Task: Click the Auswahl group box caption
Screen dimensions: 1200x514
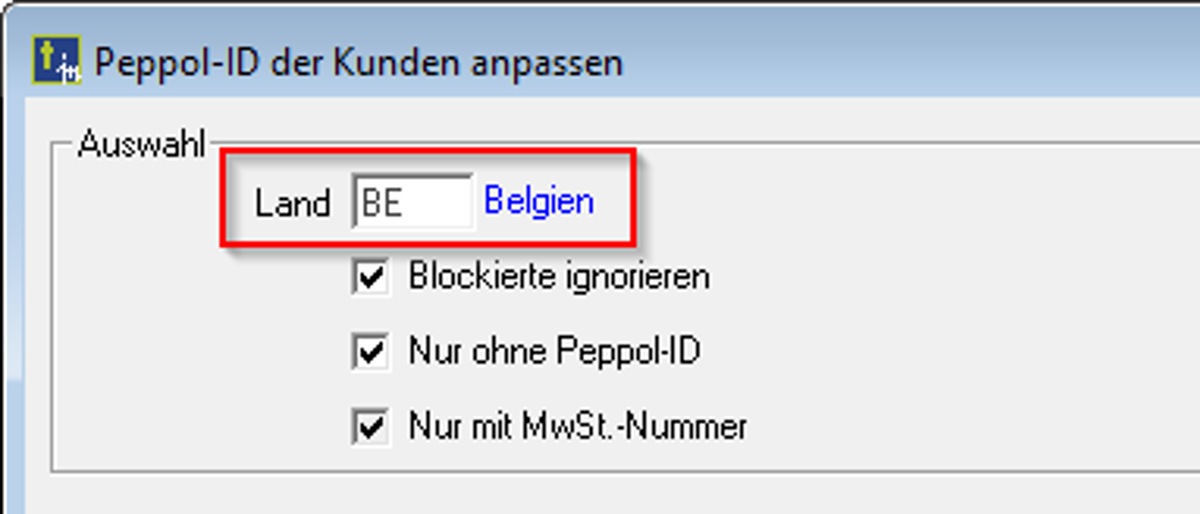Action: tap(140, 143)
